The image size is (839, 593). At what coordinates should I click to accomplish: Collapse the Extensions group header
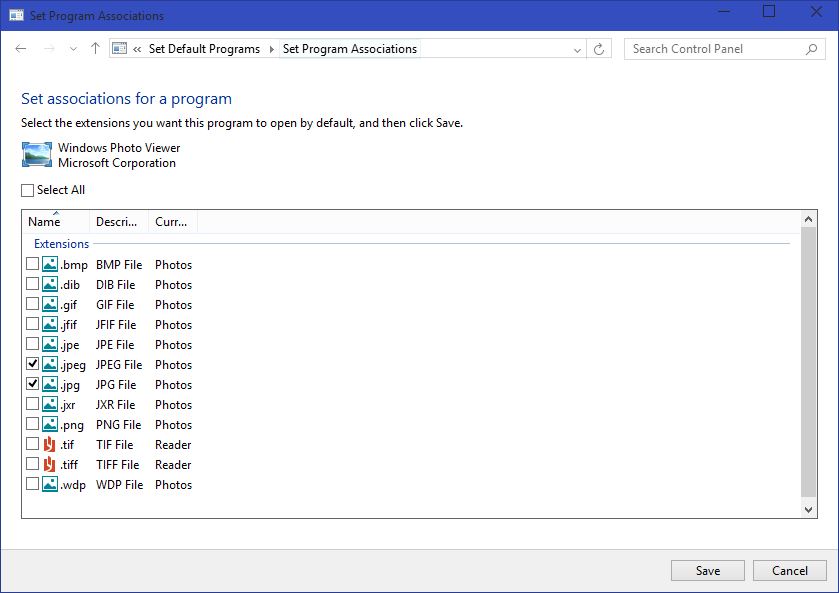(62, 244)
